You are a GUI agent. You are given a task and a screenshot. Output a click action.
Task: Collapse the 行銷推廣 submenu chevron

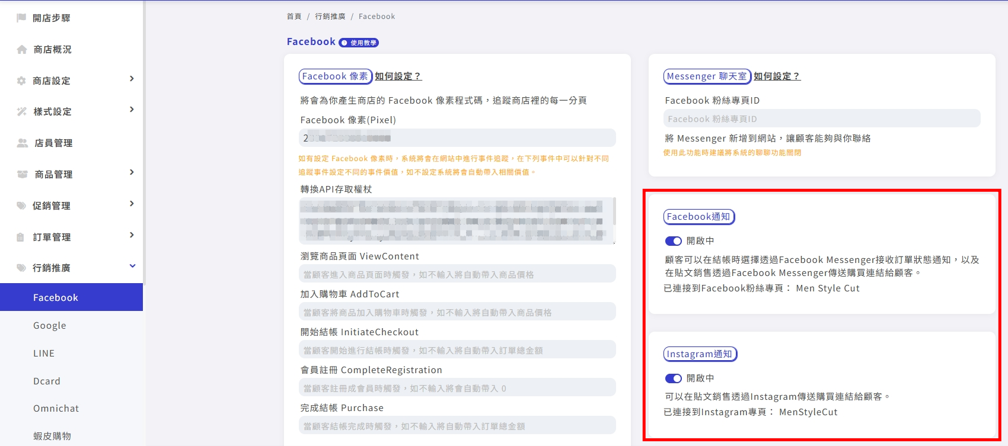point(132,266)
